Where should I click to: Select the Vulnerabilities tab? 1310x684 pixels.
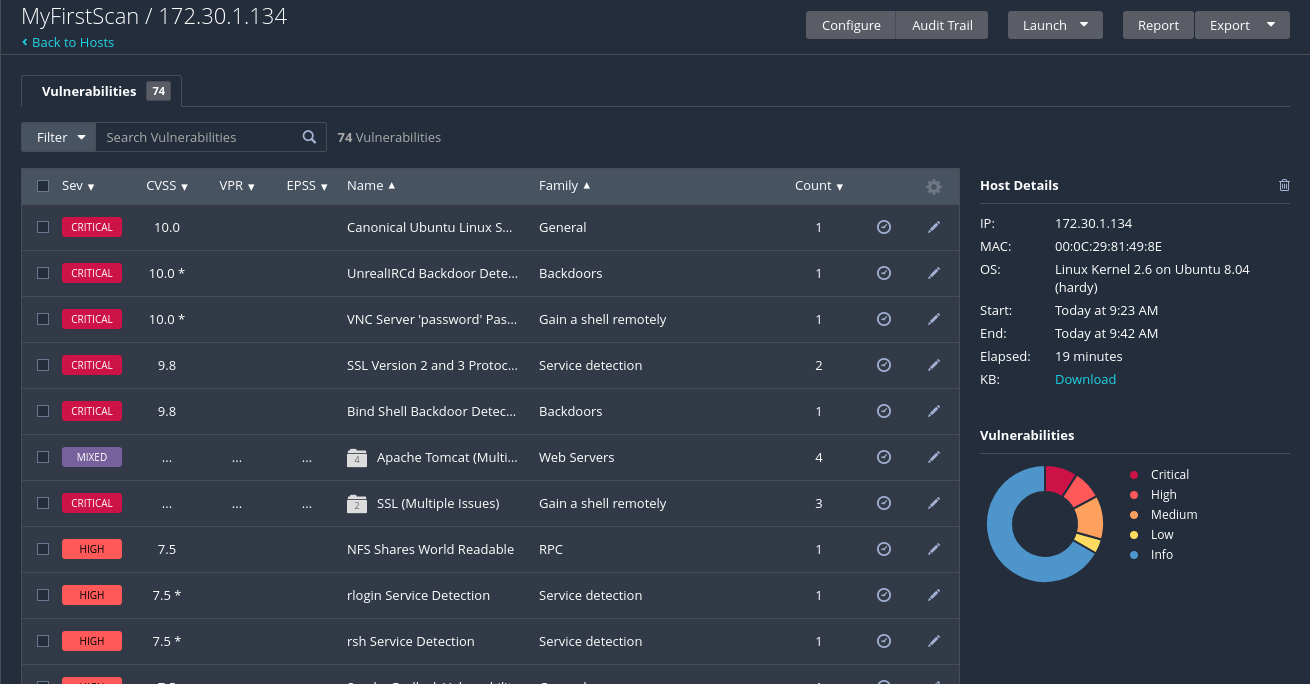click(x=101, y=91)
